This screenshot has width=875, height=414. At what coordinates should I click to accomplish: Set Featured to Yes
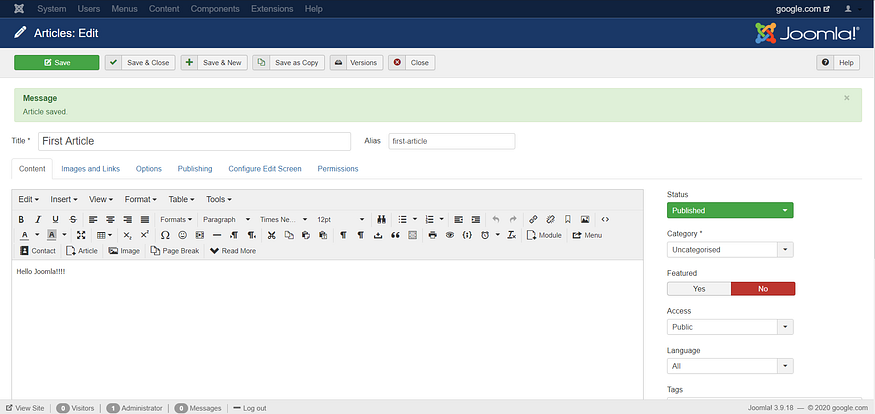coord(699,288)
